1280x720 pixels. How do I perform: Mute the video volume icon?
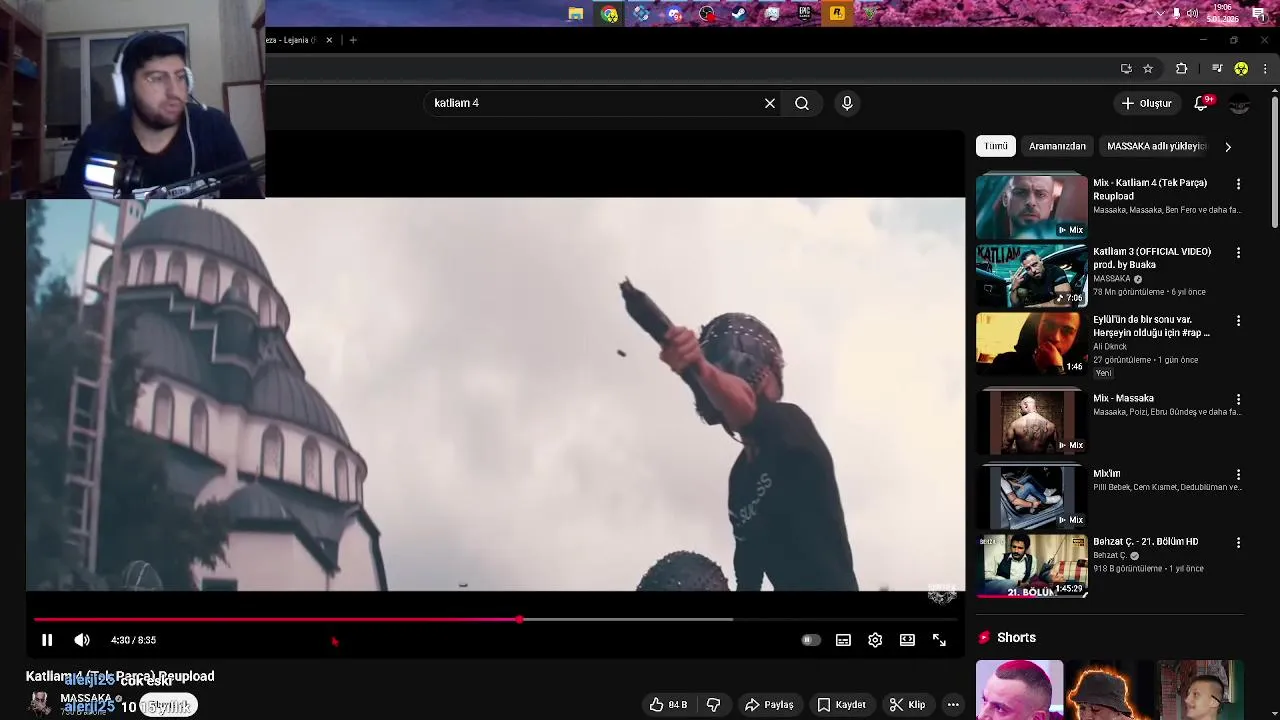click(x=82, y=640)
